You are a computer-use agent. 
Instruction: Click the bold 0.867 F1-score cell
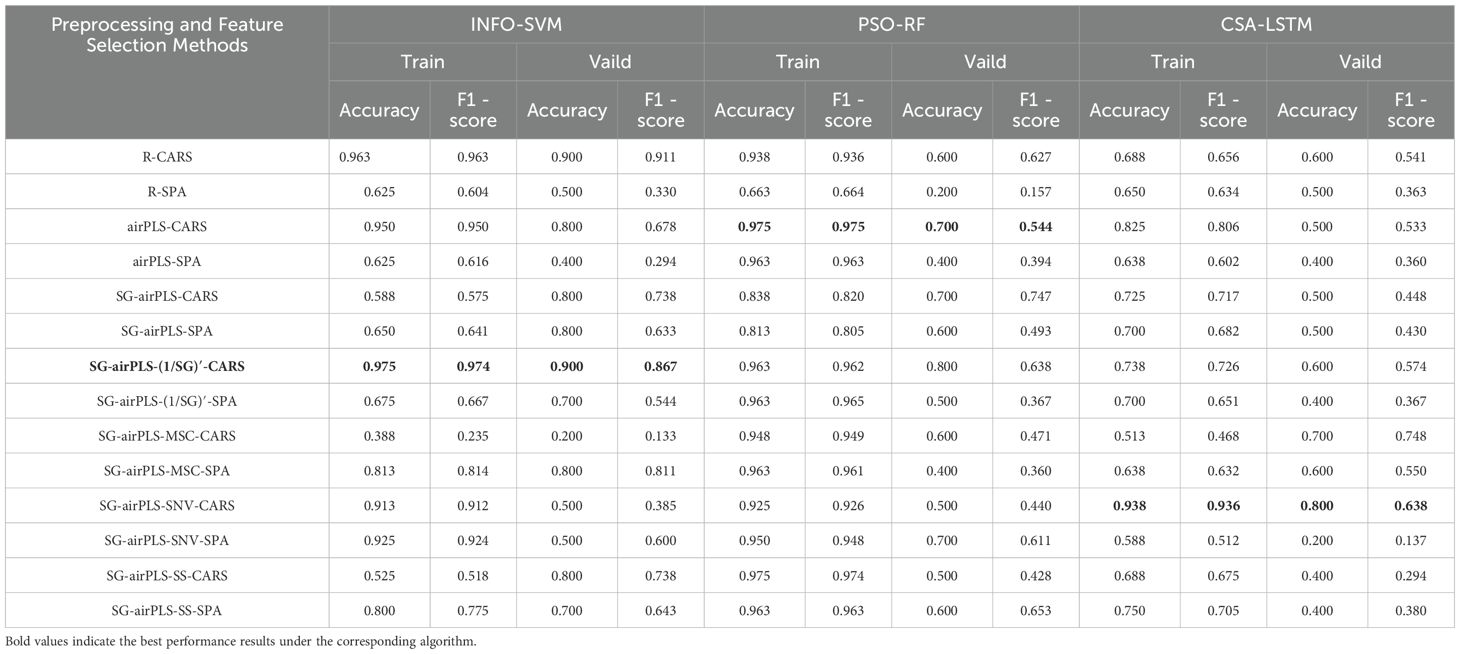[x=660, y=366]
